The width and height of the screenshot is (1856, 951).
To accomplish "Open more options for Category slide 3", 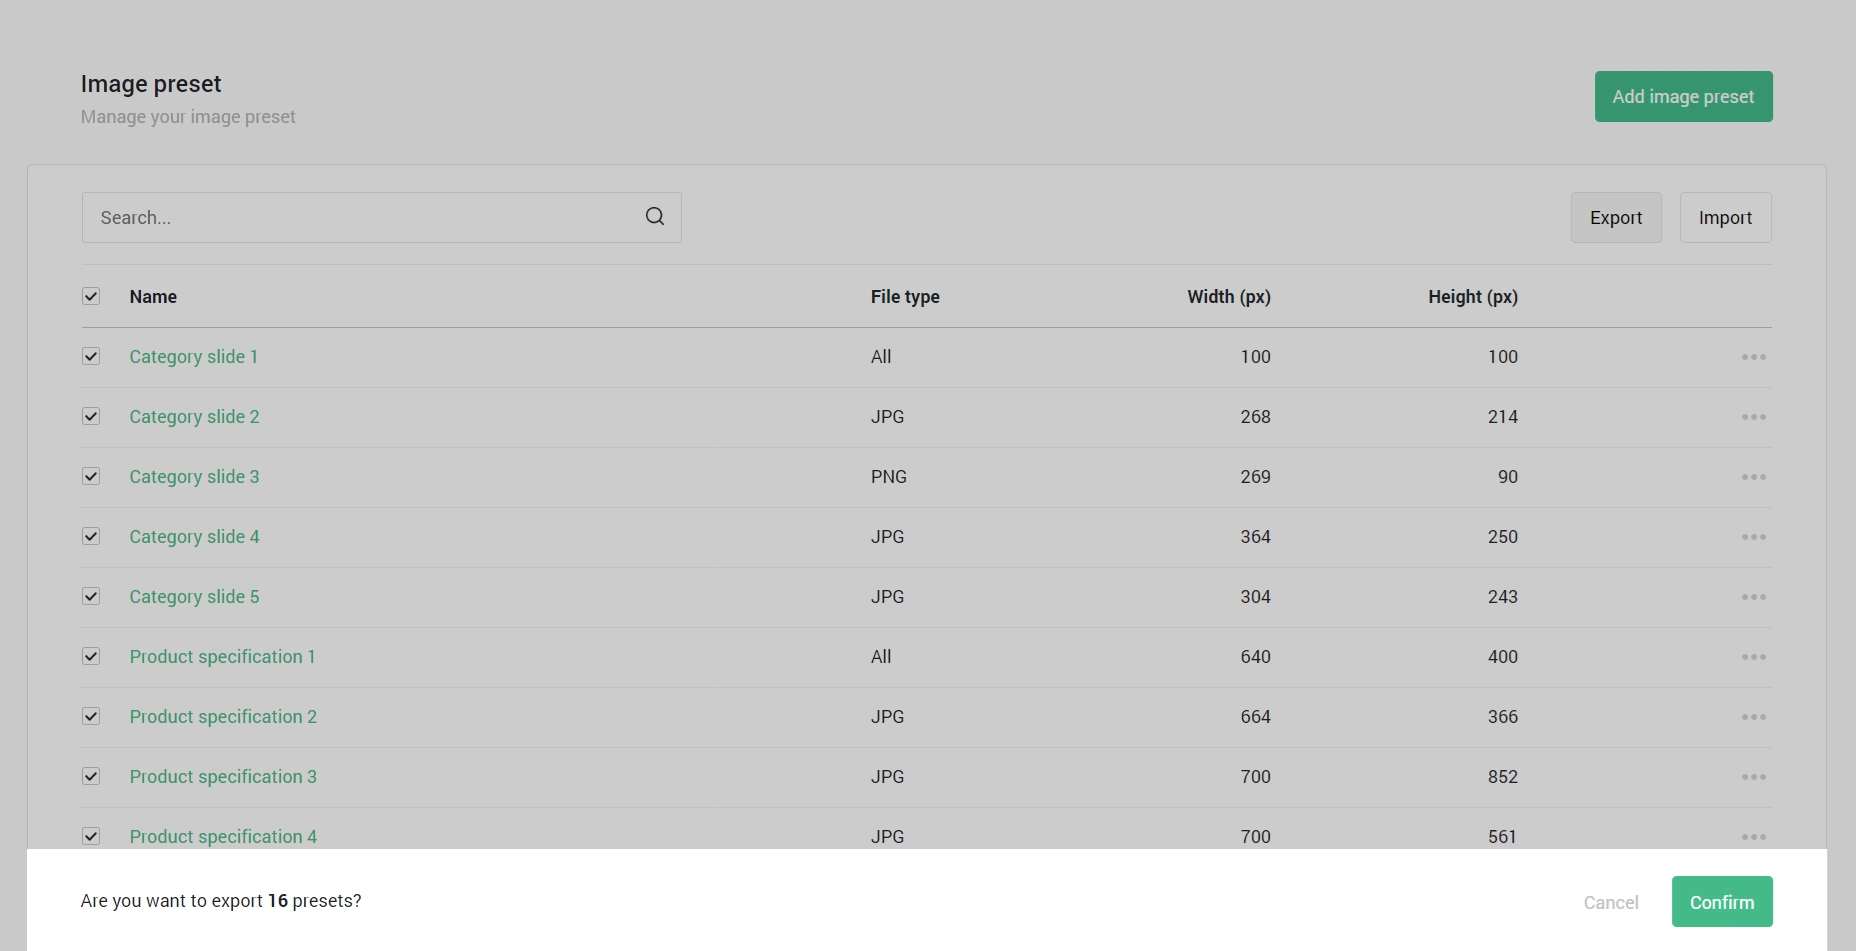I will [x=1753, y=477].
